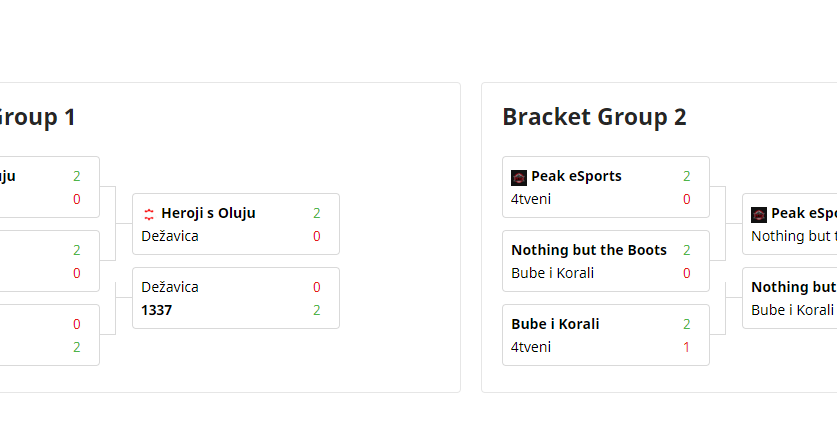Click the partially visible Group 1 heading

point(36,117)
